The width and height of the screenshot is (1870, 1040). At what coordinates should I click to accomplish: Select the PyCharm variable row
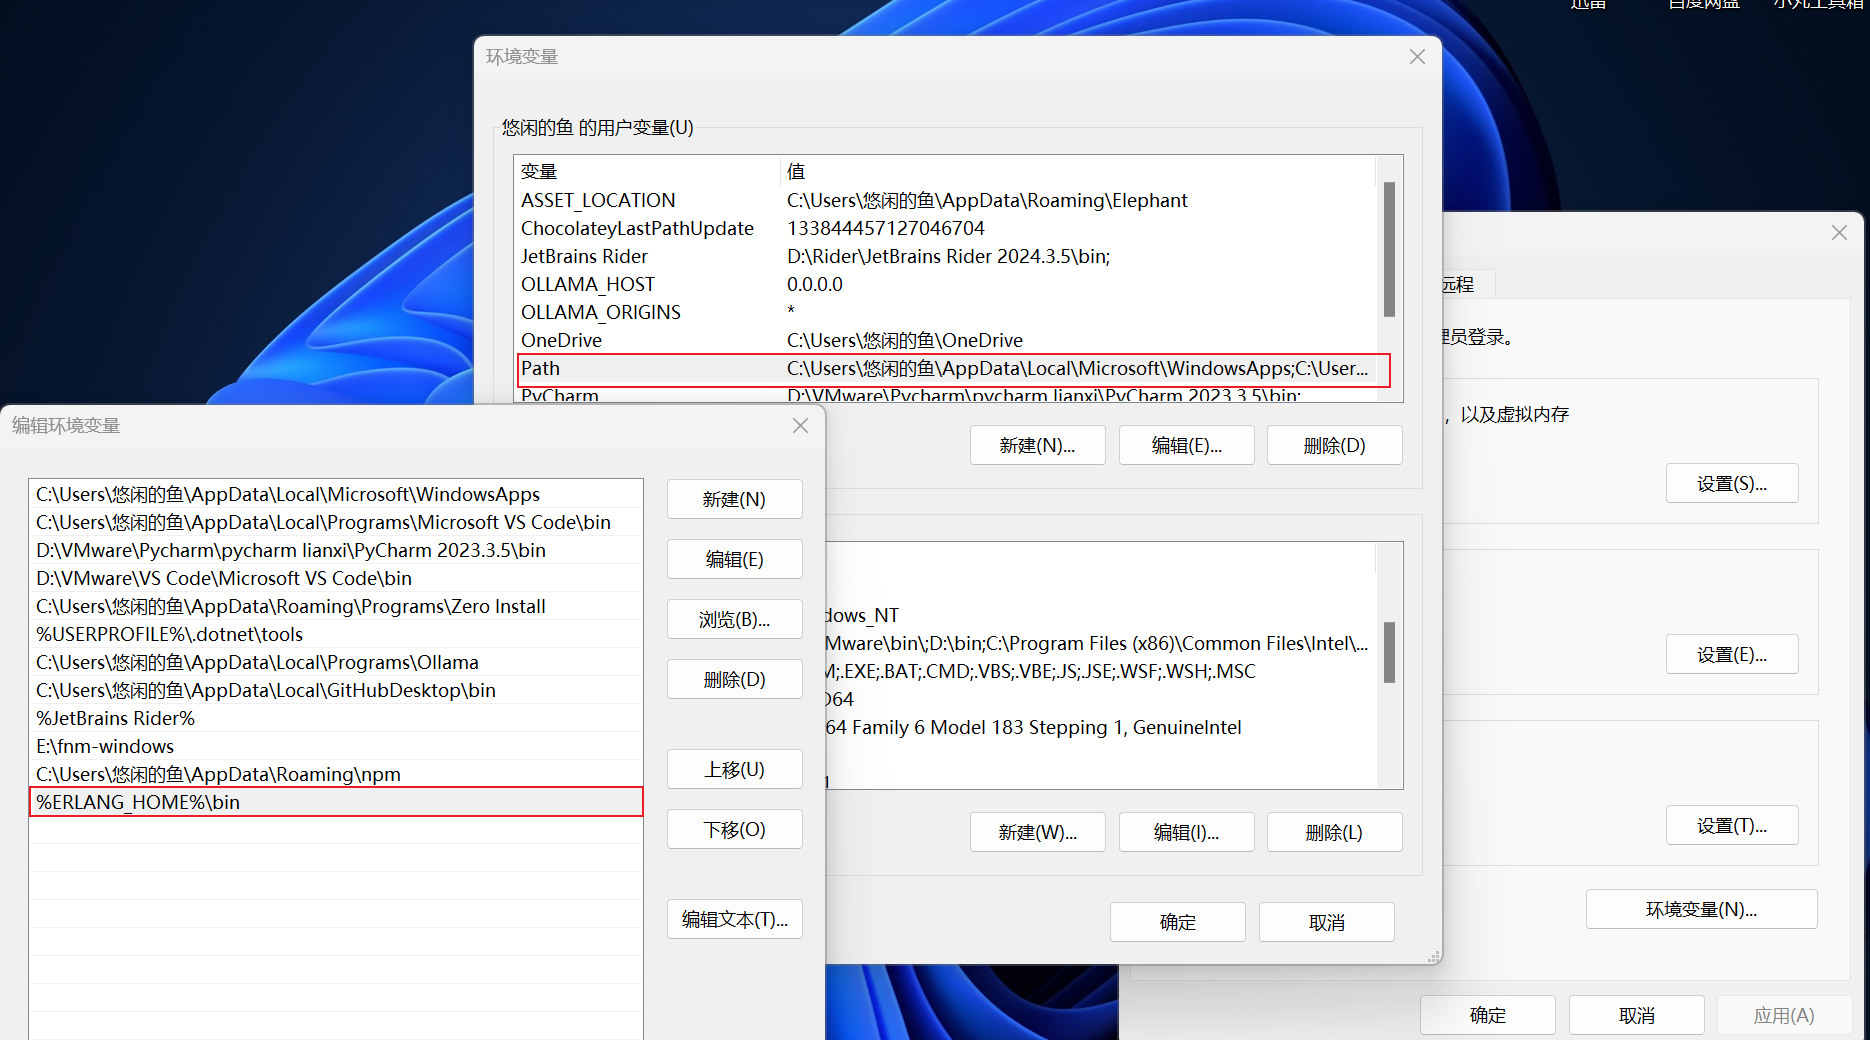point(946,394)
